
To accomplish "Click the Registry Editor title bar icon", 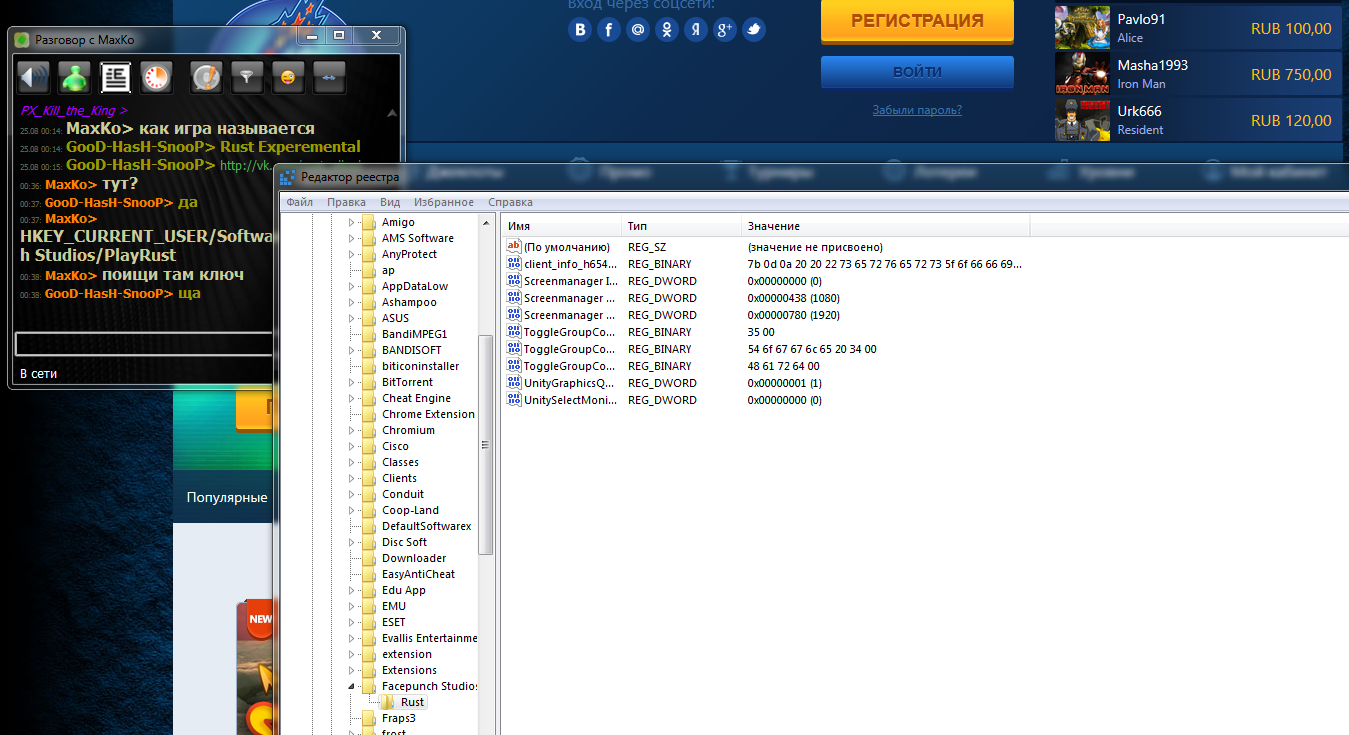I will 288,177.
